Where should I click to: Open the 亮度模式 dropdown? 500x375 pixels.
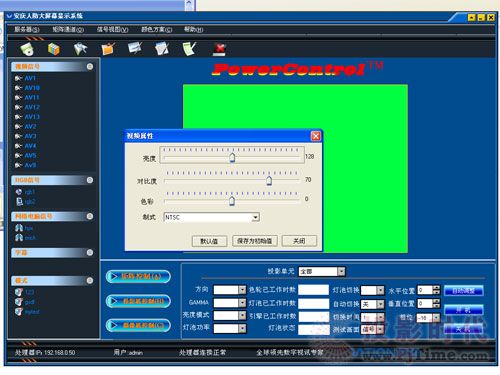coord(242,315)
